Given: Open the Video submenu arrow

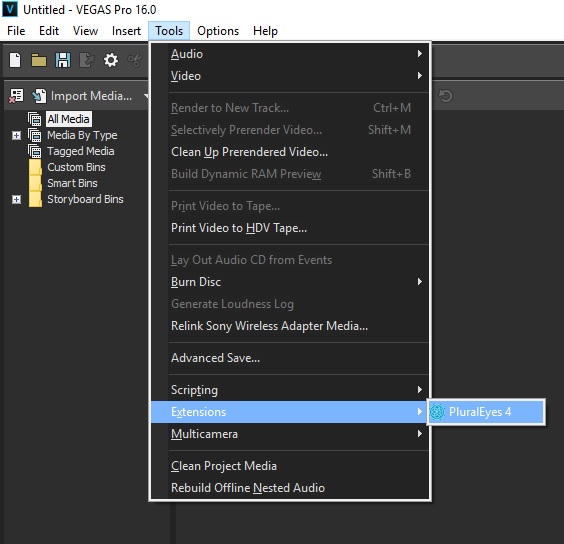Looking at the screenshot, I should click(x=419, y=76).
